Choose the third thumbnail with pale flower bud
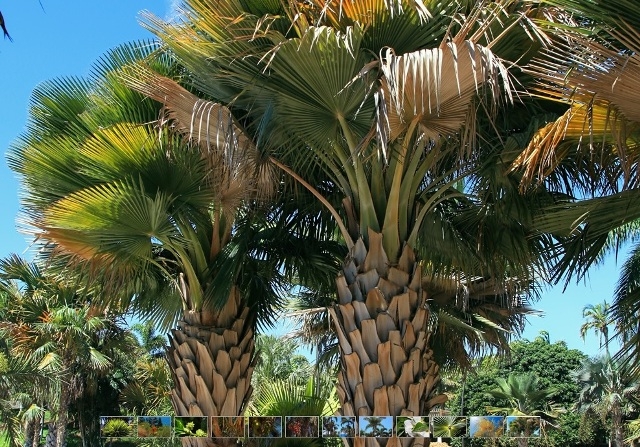Image resolution: width=640 pixels, height=447 pixels. 191,427
